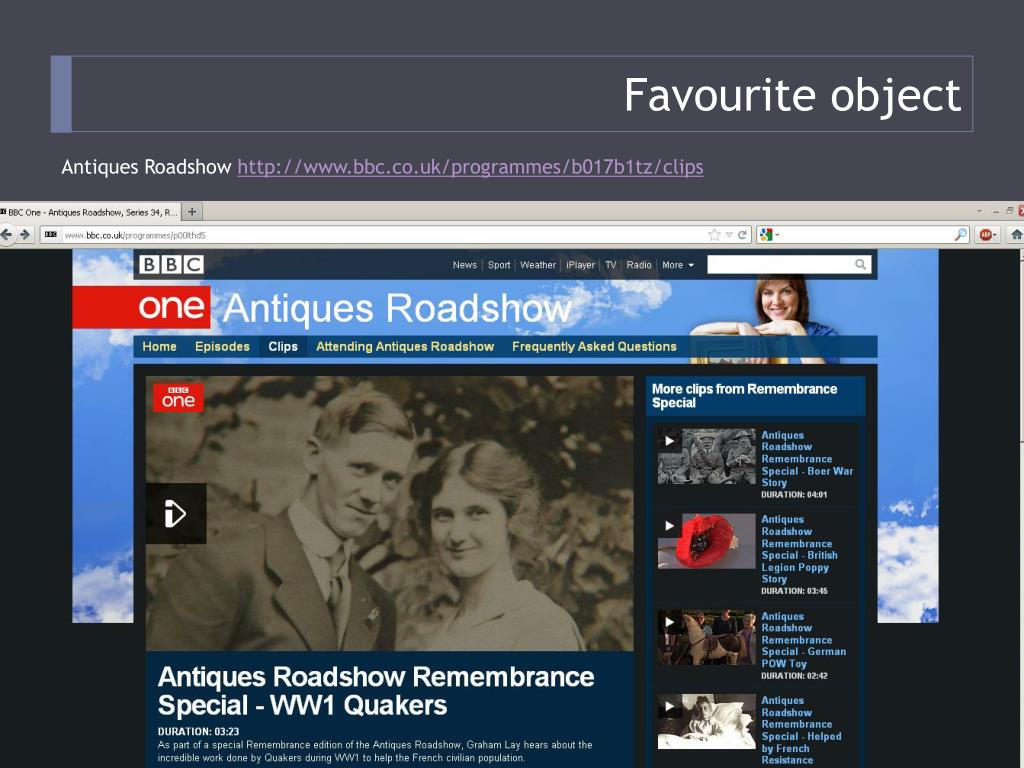Click the 'DURATION: 04:01' text

794,495
